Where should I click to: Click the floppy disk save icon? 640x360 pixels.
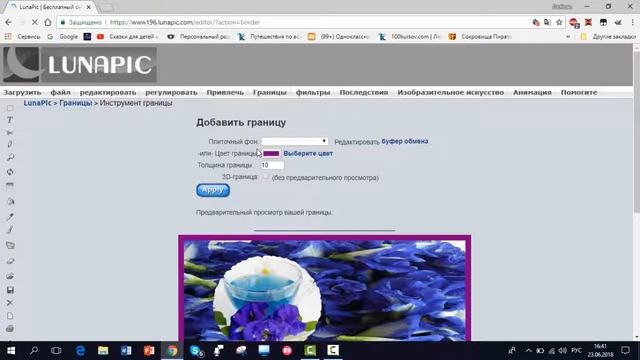(x=10, y=290)
